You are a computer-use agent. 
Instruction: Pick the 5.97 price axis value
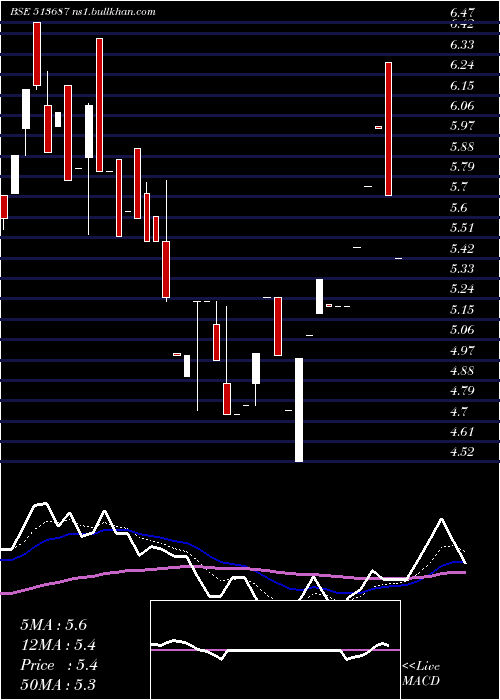462,126
